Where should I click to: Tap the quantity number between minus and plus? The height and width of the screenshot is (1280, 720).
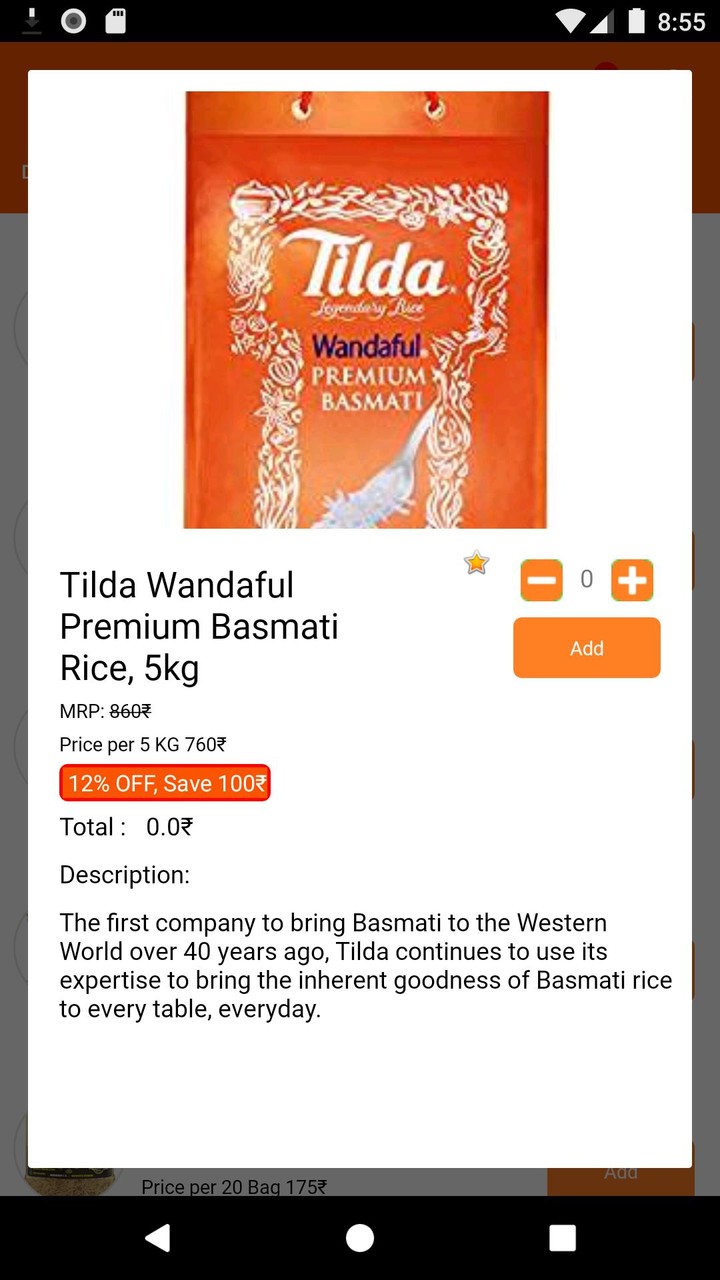click(587, 579)
